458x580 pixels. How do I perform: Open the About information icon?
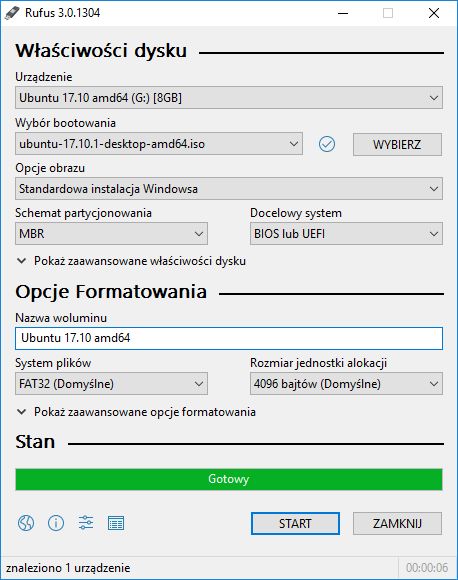pos(56,523)
